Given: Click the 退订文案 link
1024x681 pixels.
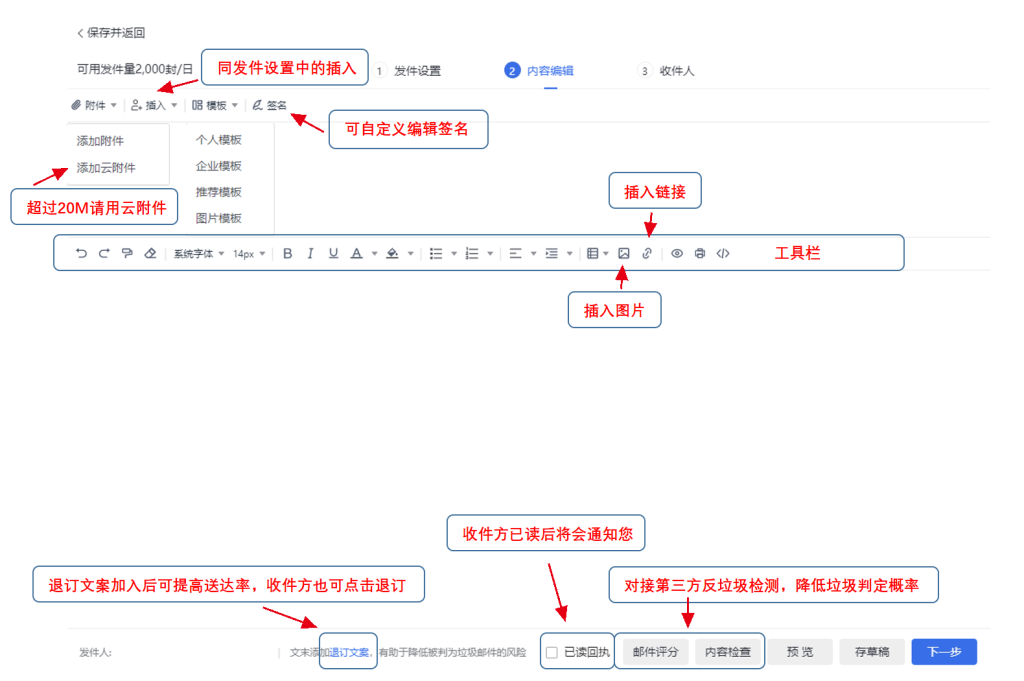Looking at the screenshot, I should [350, 653].
